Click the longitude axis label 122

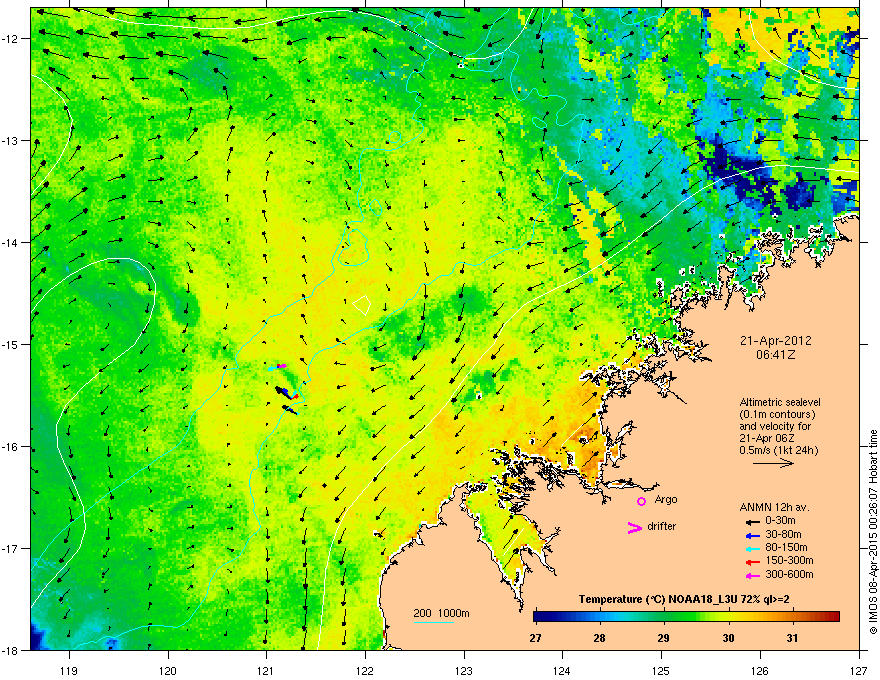point(365,670)
